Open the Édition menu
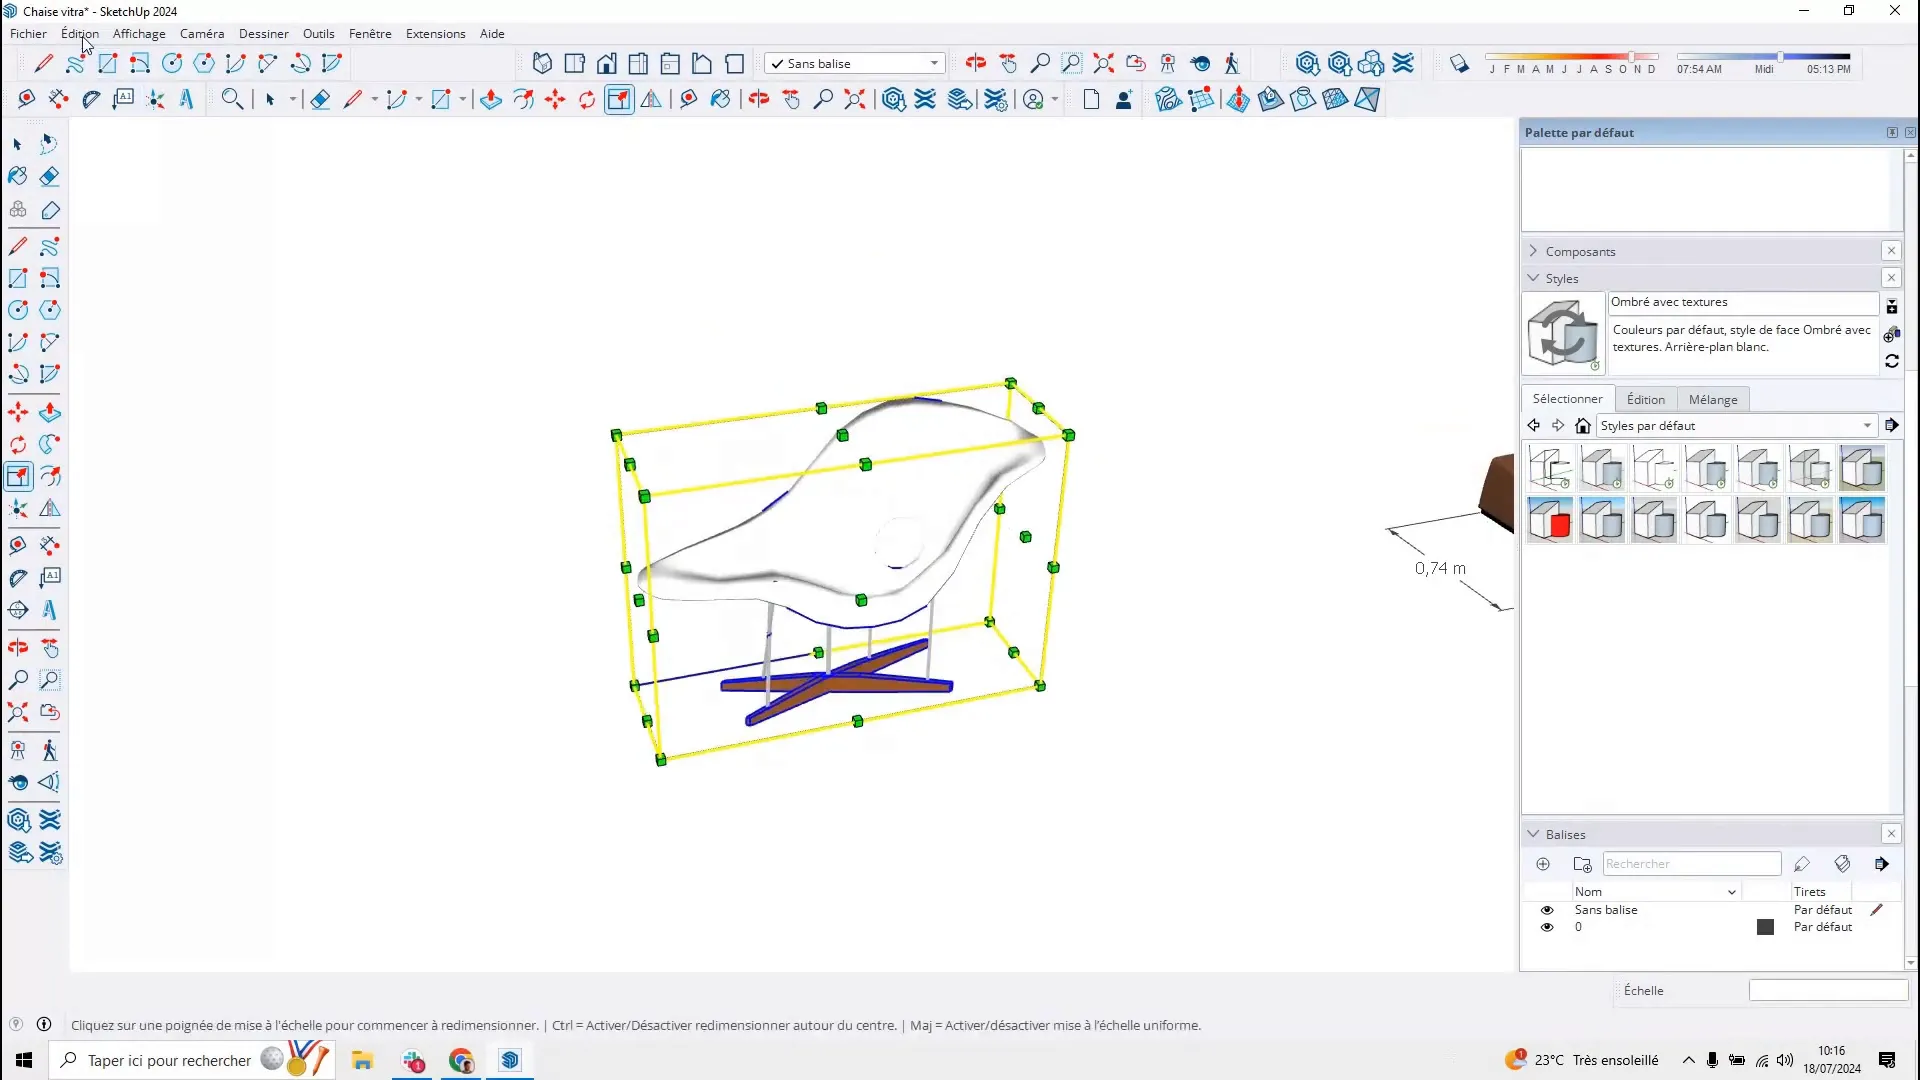Viewport: 1920px width, 1080px height. (79, 33)
